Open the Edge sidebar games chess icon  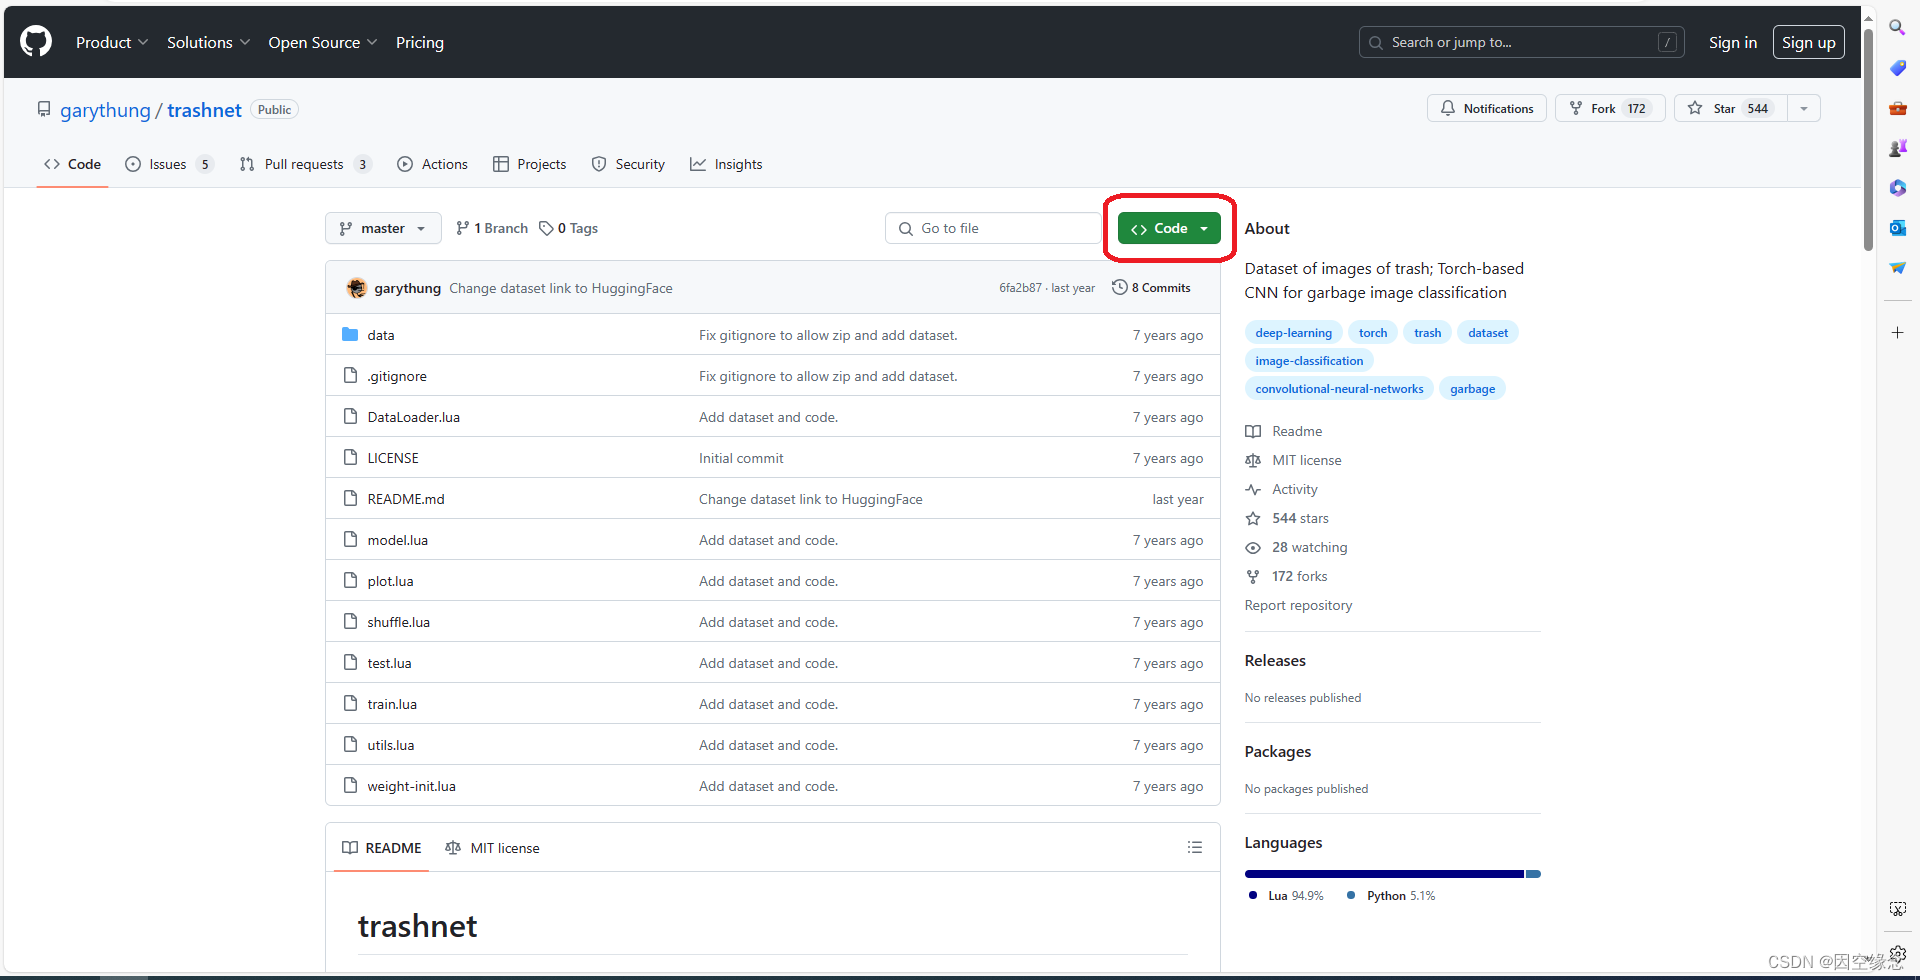tap(1897, 148)
